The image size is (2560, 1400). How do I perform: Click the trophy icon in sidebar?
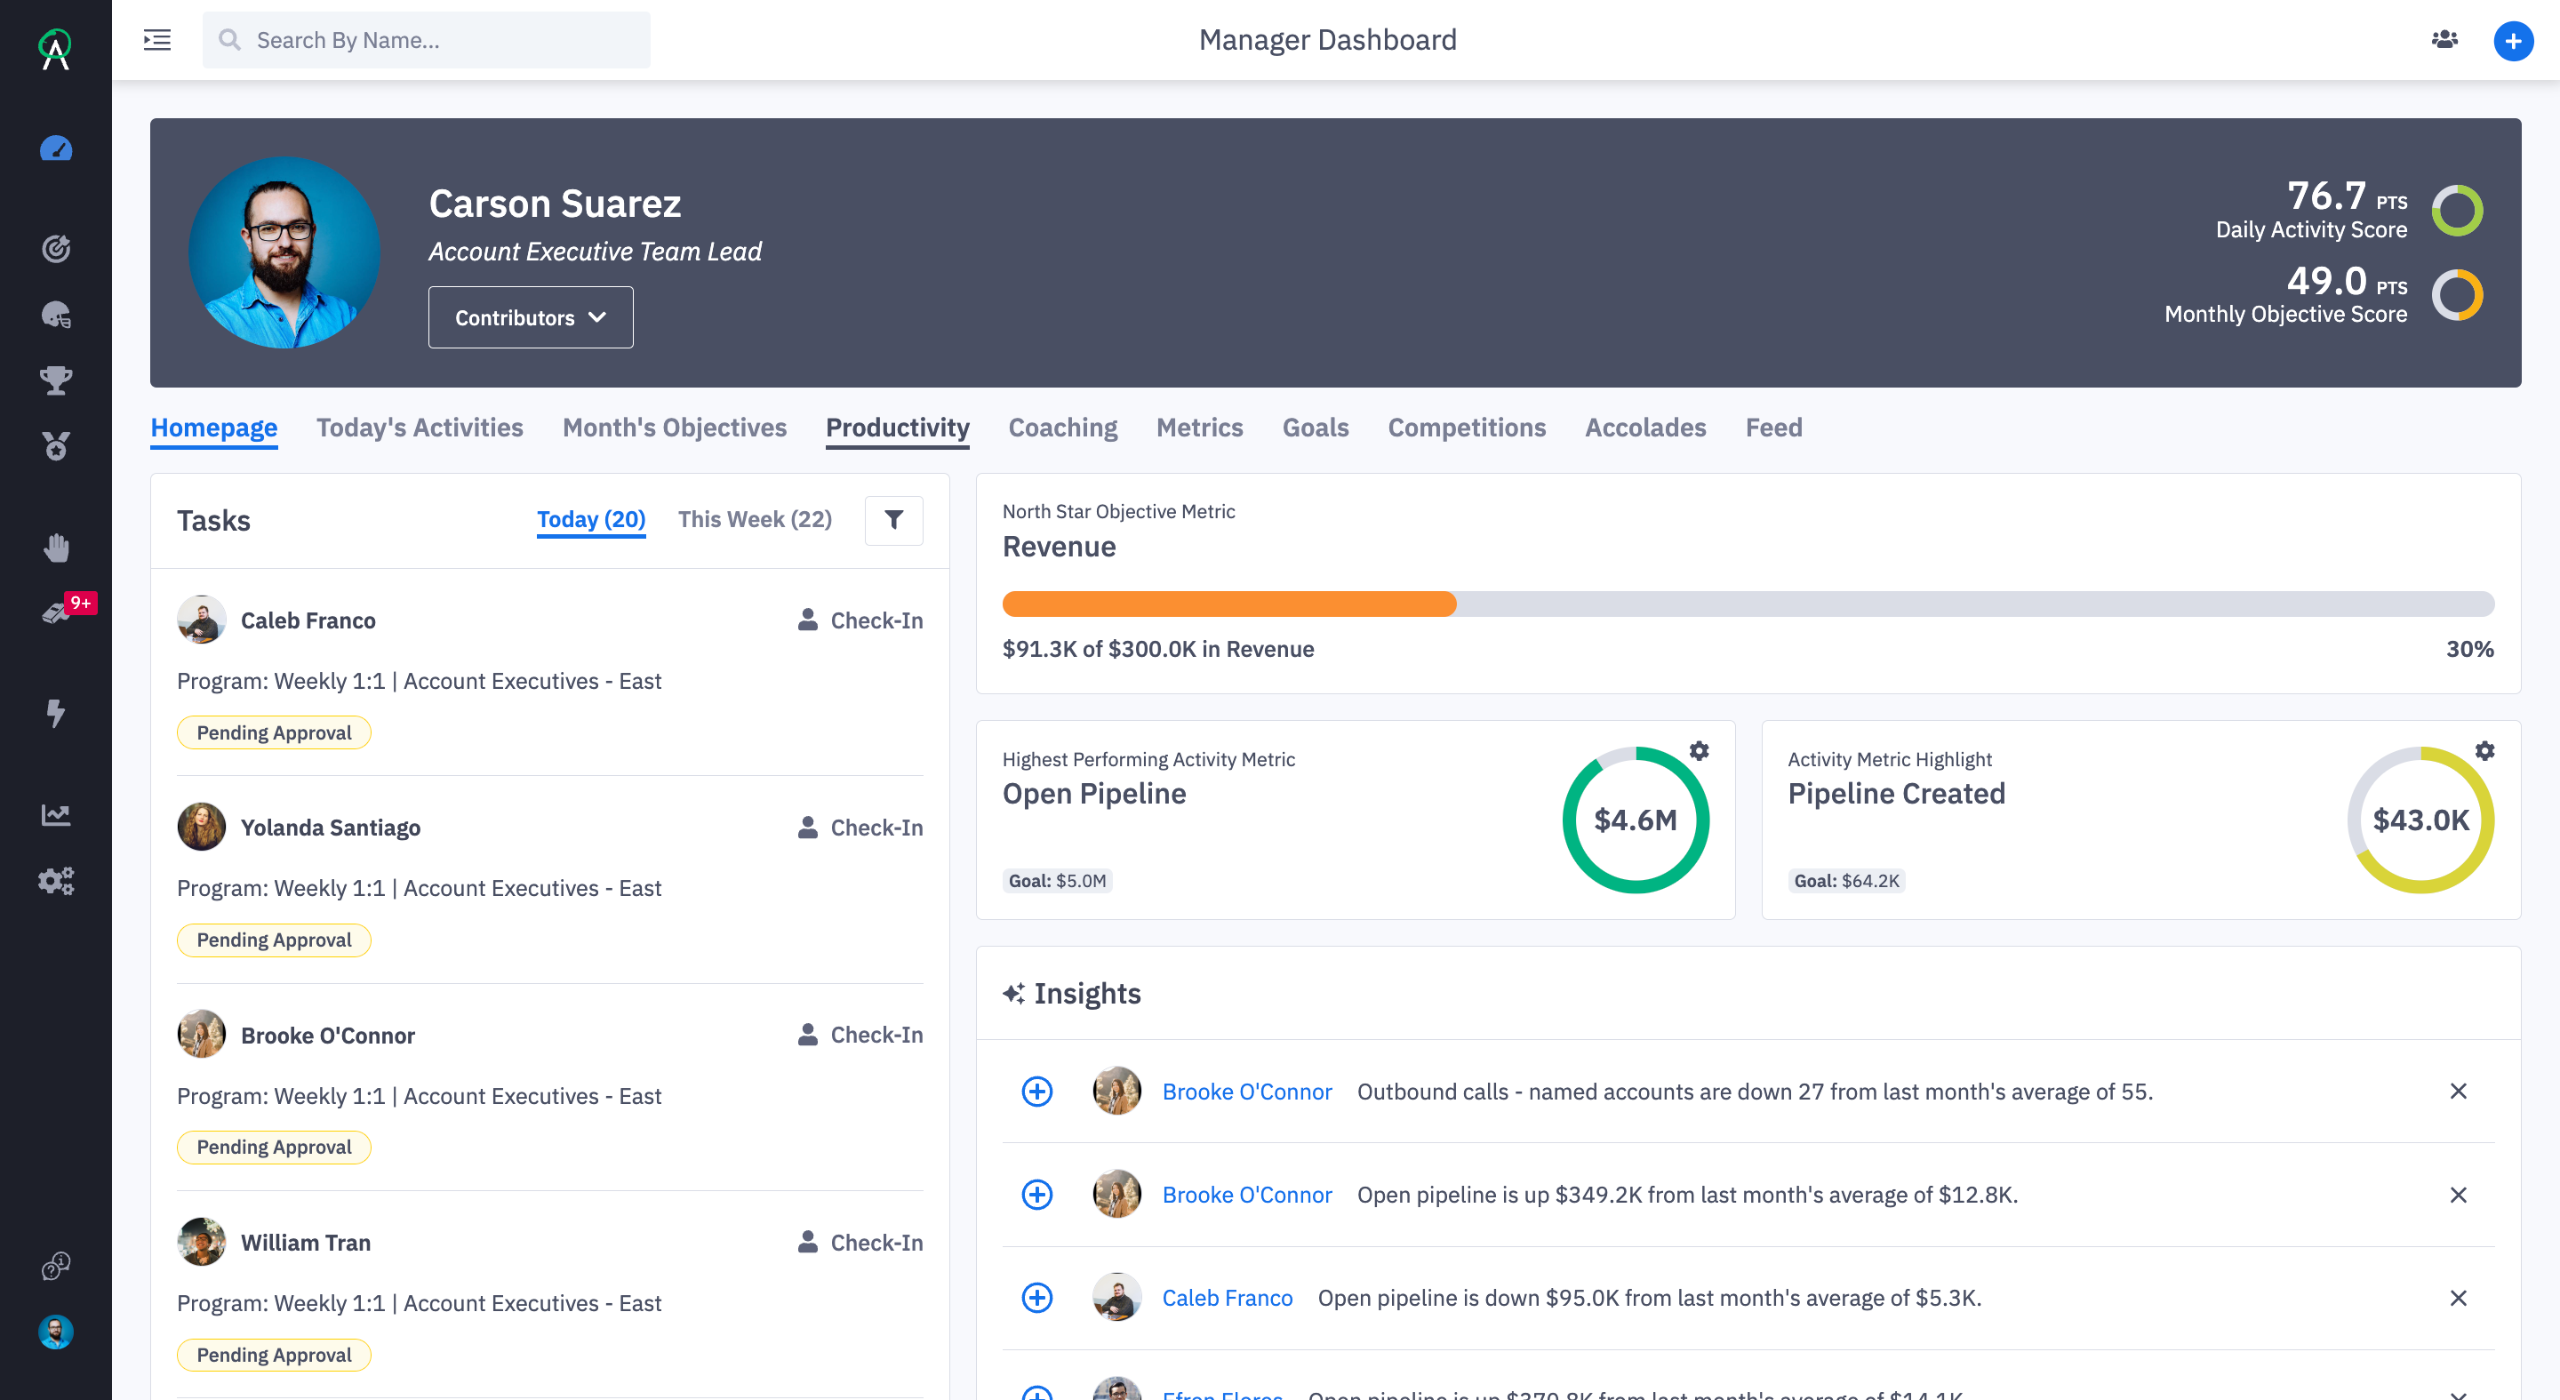pos(56,380)
